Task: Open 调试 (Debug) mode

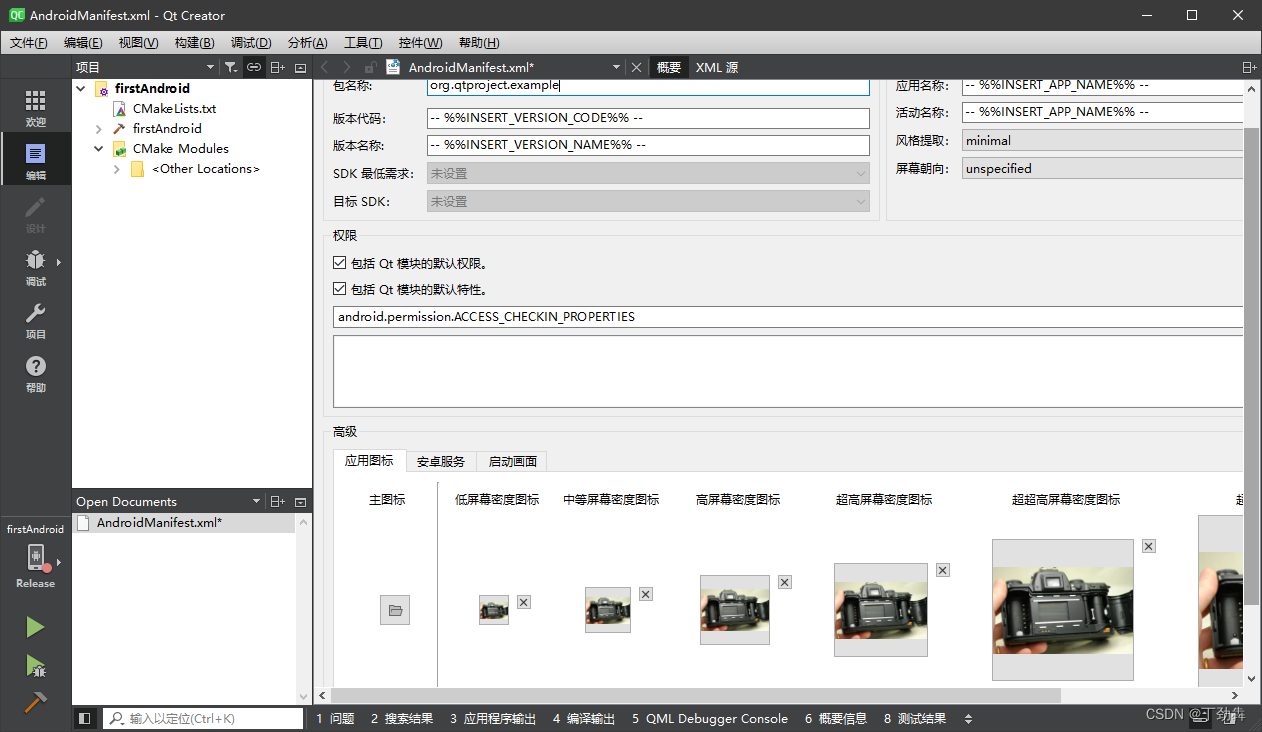Action: [35, 267]
